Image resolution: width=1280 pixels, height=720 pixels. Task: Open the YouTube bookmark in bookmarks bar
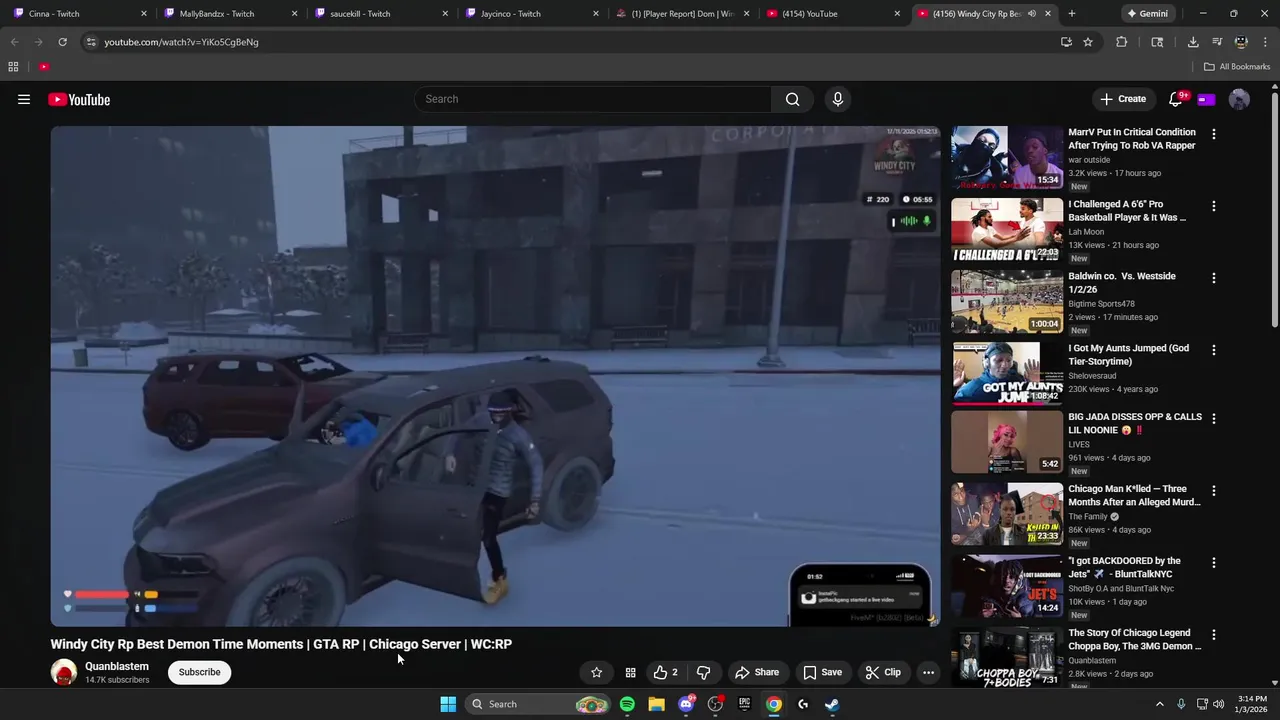click(44, 67)
